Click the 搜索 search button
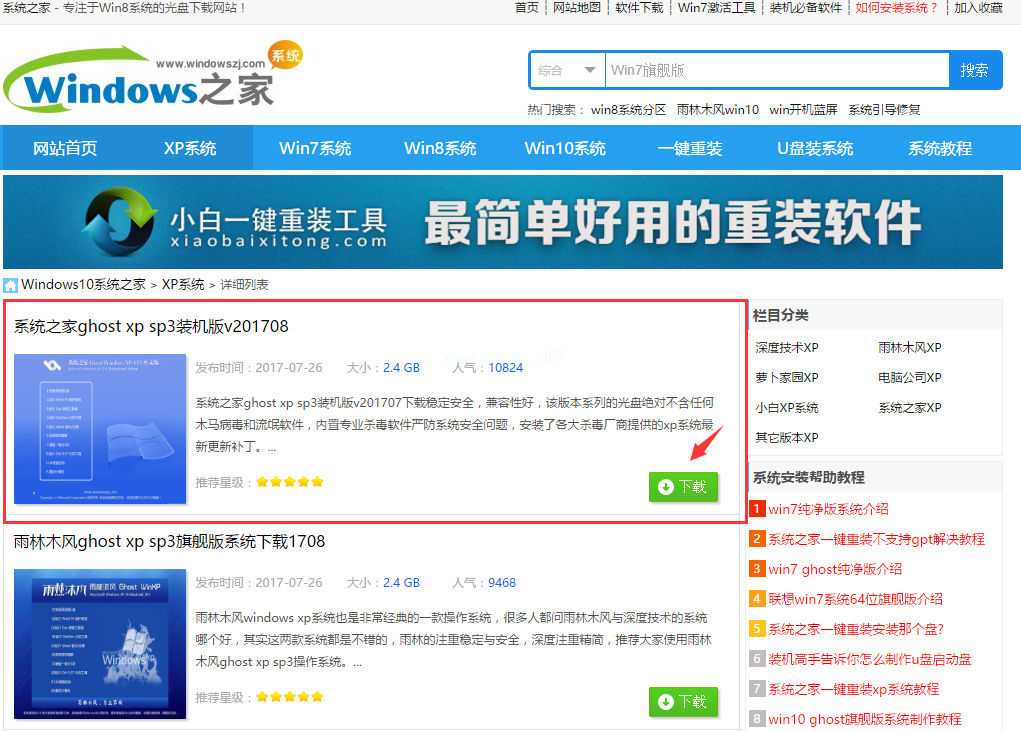Image resolution: width=1021 pixels, height=732 pixels. pyautogui.click(x=975, y=70)
